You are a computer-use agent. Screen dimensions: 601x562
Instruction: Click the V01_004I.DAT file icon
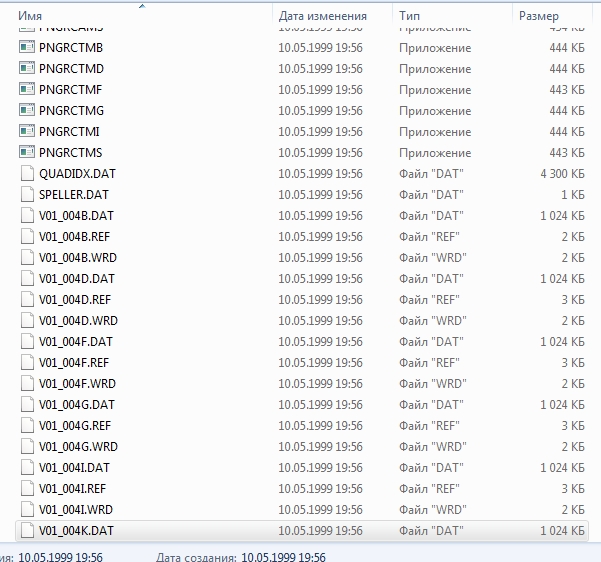pyautogui.click(x=27, y=468)
